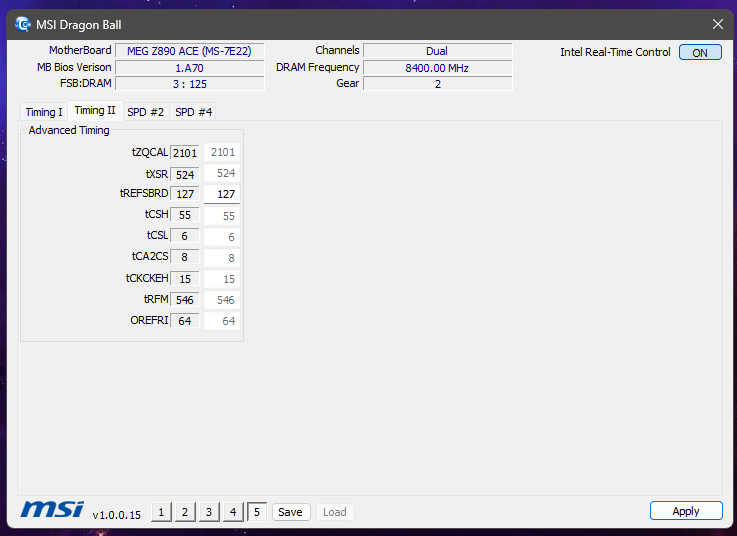Apply the timing changes
The width and height of the screenshot is (737, 536).
(686, 511)
